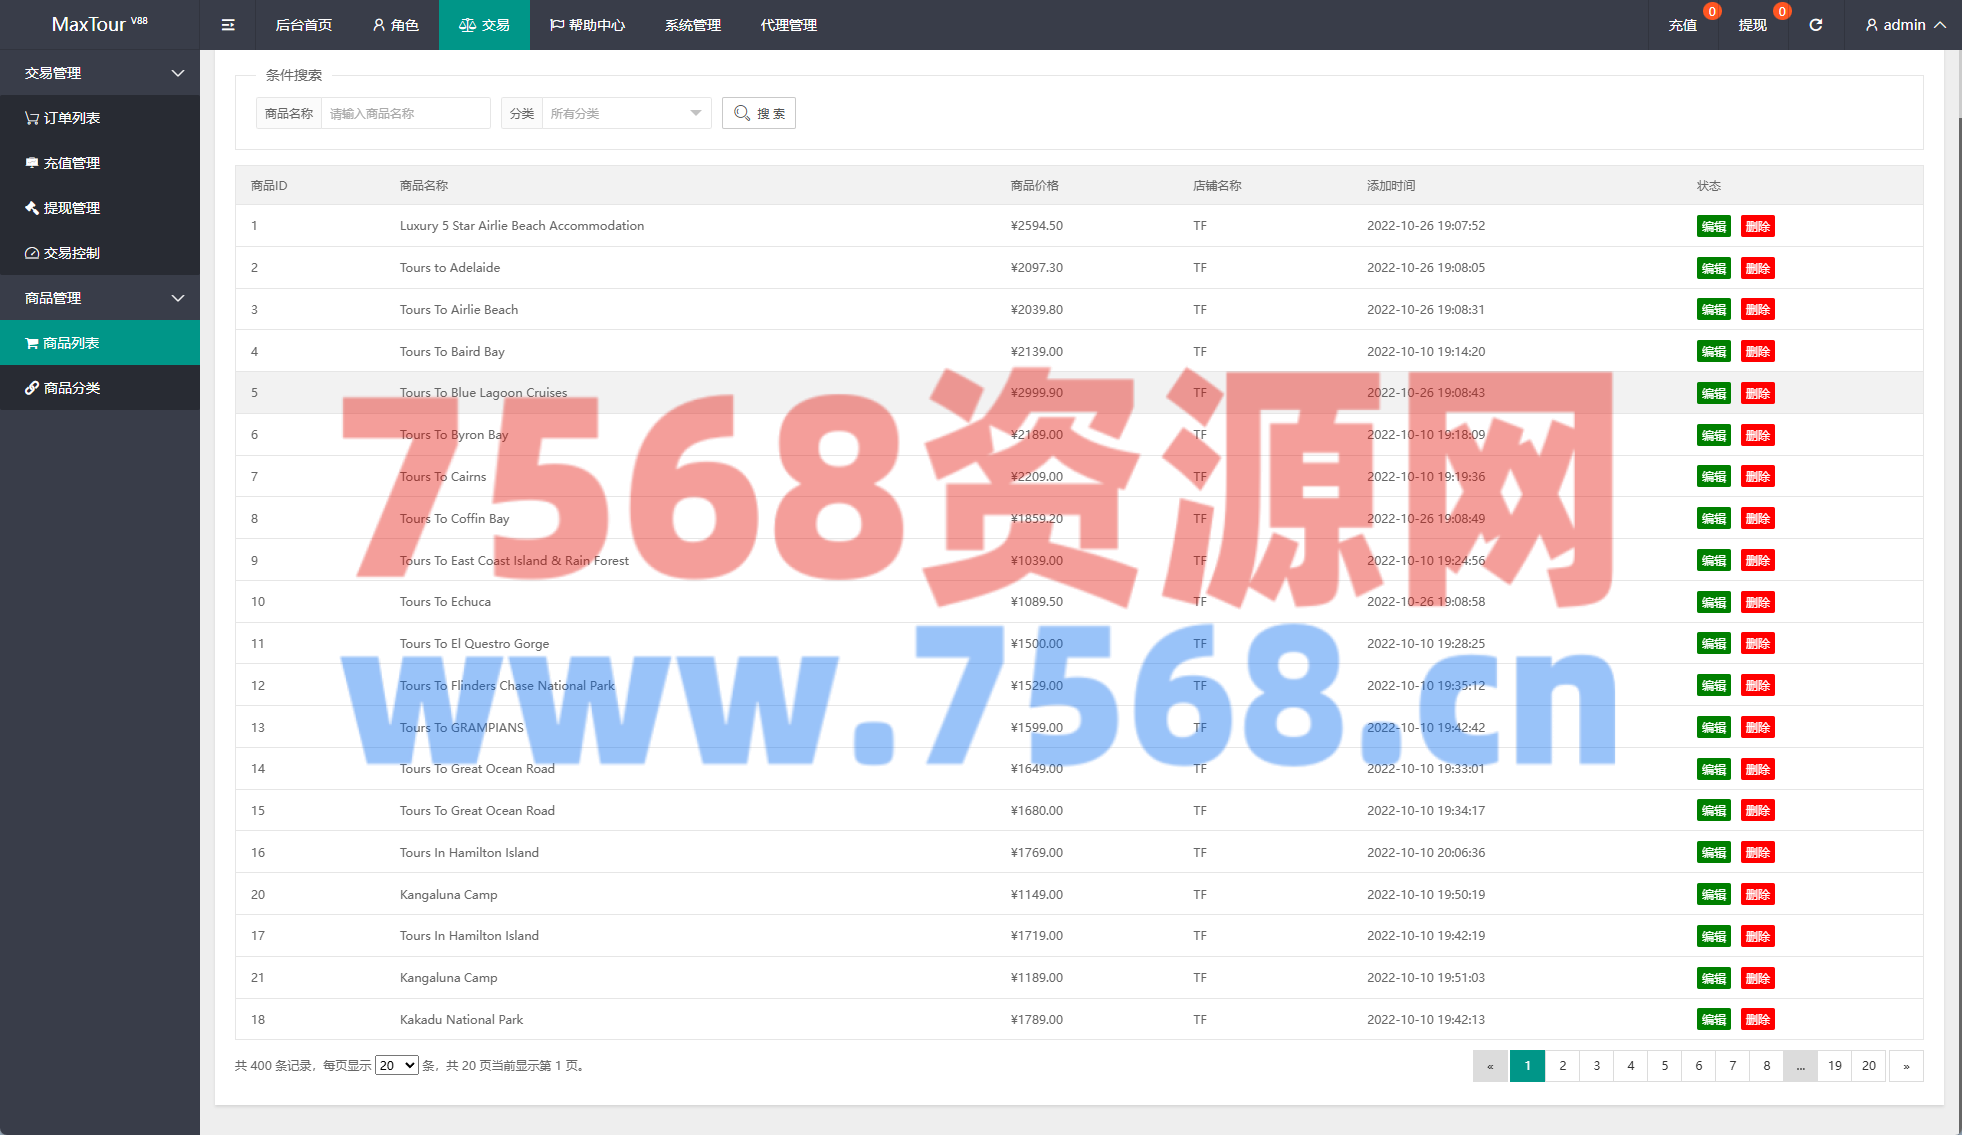Screen dimensions: 1962x1135
Task: Go to page 2 of results
Action: [1562, 1066]
